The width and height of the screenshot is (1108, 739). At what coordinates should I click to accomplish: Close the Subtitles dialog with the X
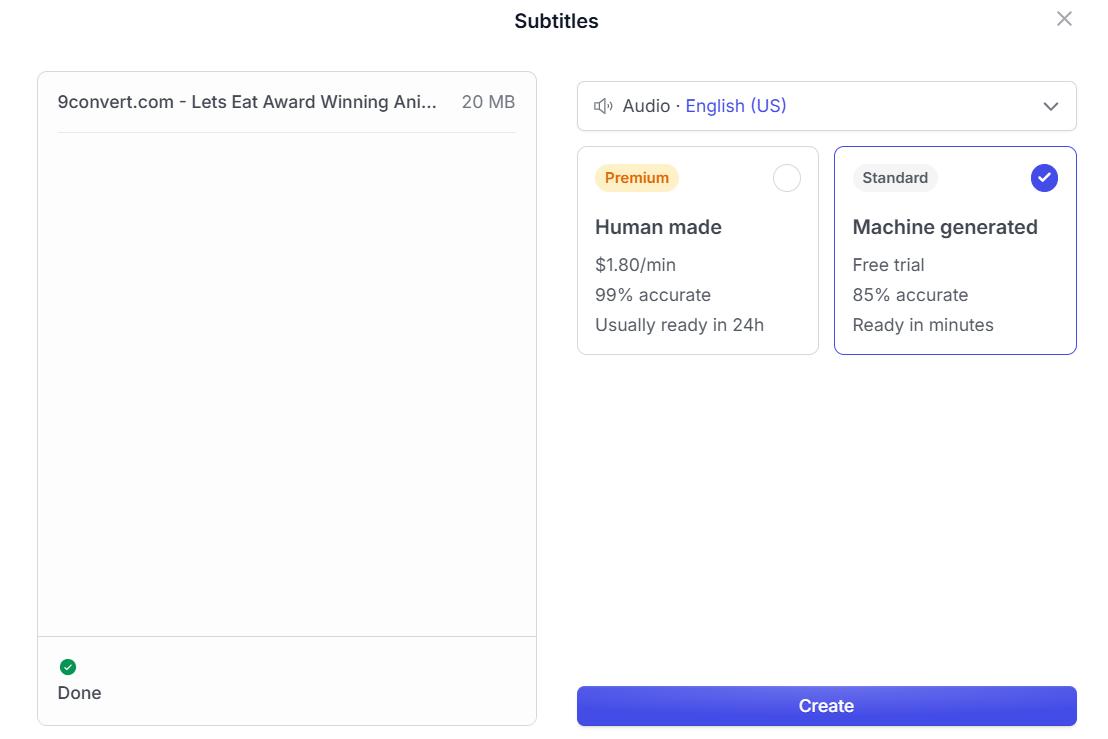(1063, 19)
